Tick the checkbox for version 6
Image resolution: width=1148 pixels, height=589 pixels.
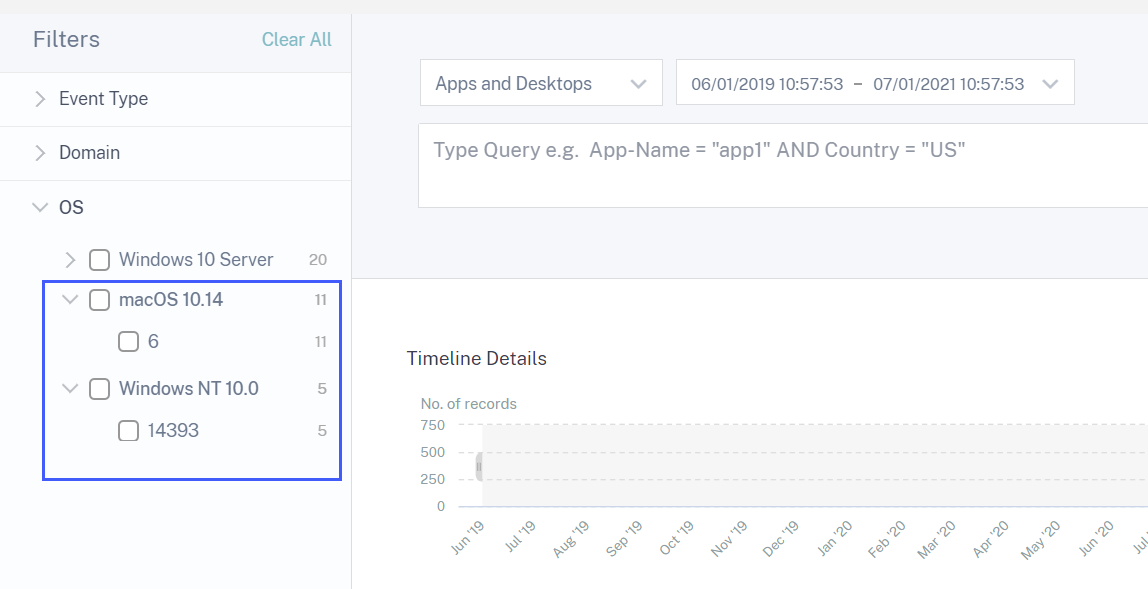128,342
